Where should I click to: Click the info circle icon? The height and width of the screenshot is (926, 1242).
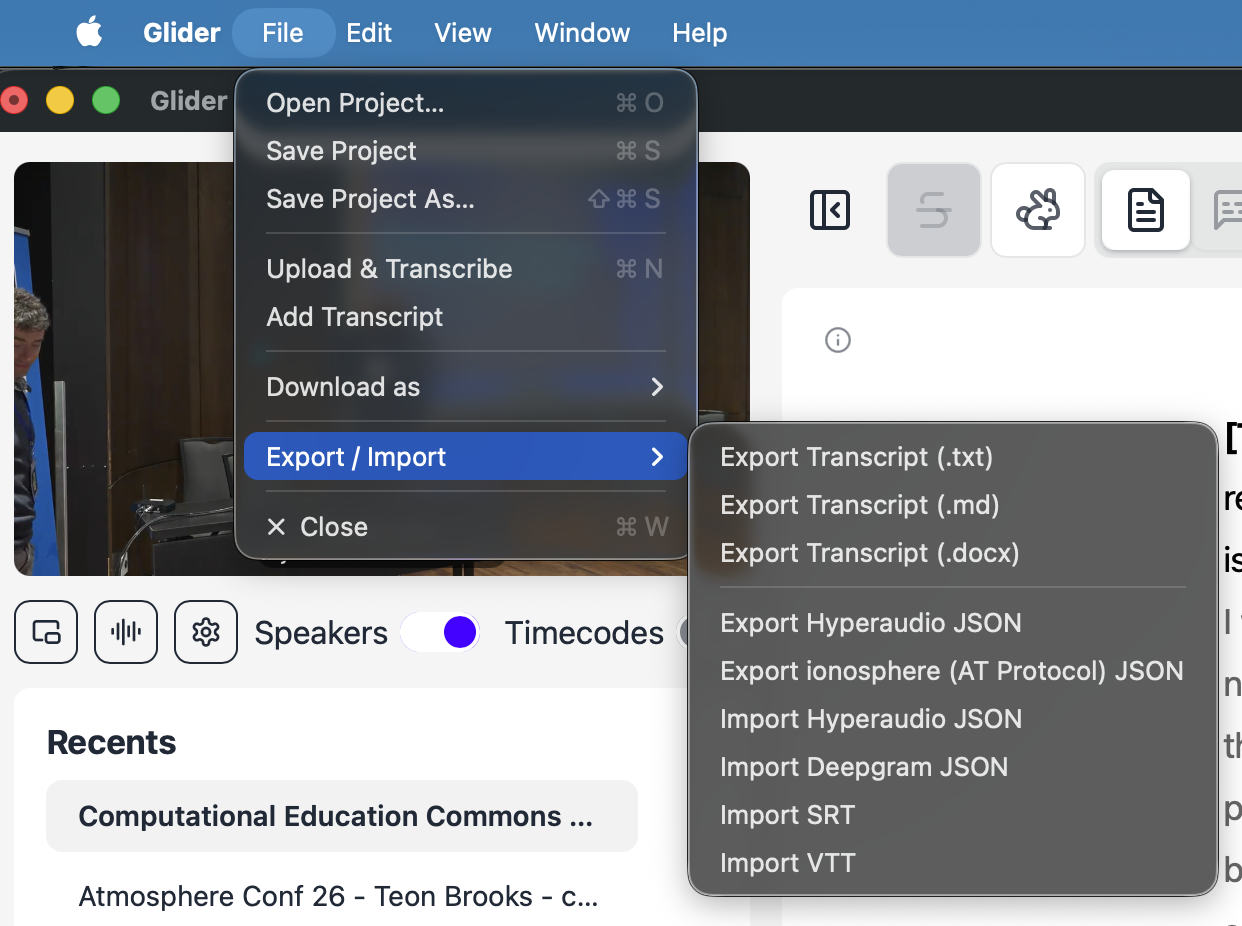[838, 341]
